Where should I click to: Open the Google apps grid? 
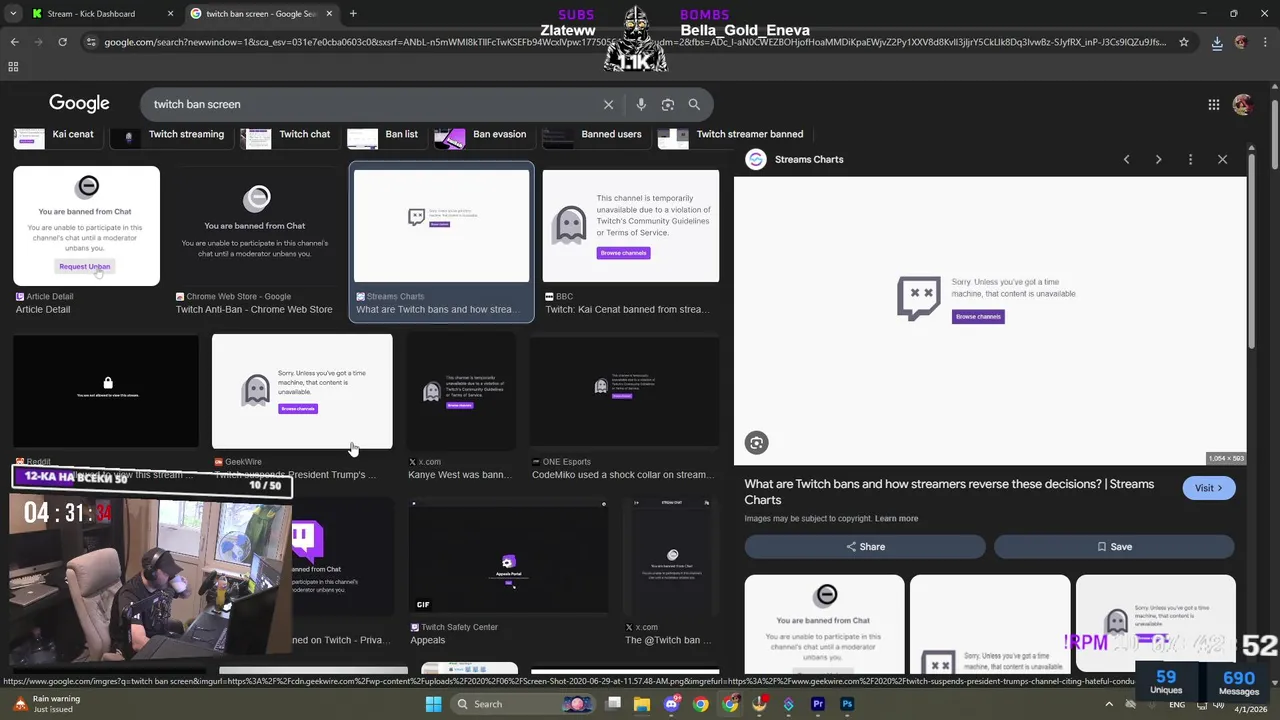(x=1213, y=104)
